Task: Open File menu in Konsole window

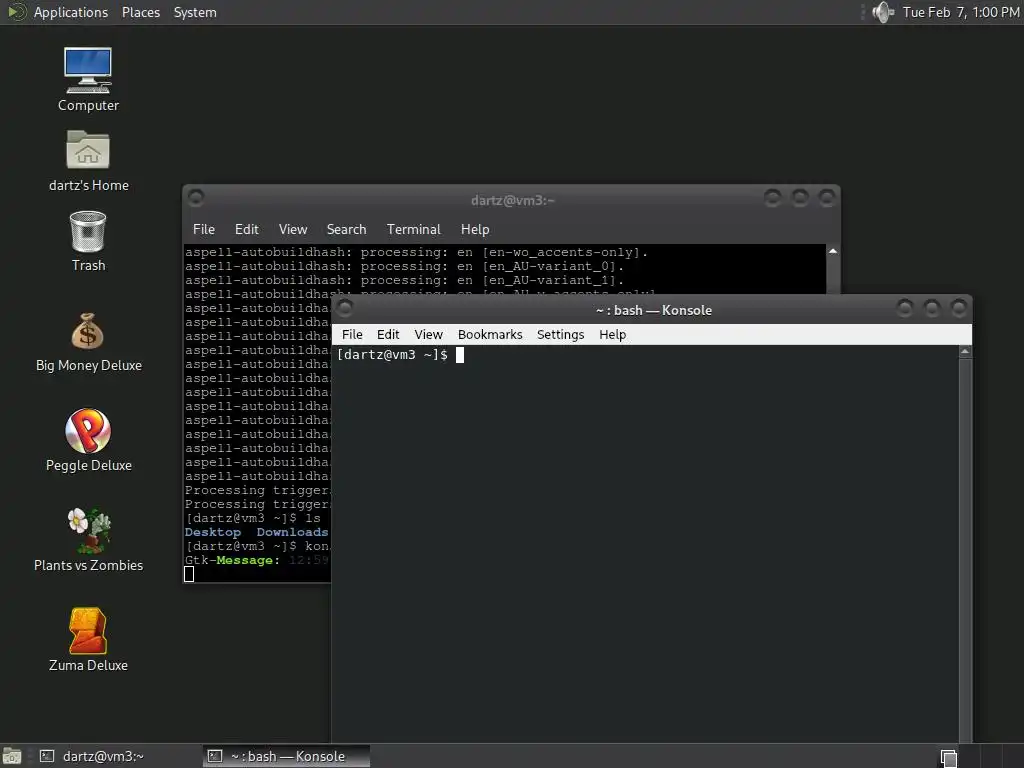Action: click(x=352, y=334)
